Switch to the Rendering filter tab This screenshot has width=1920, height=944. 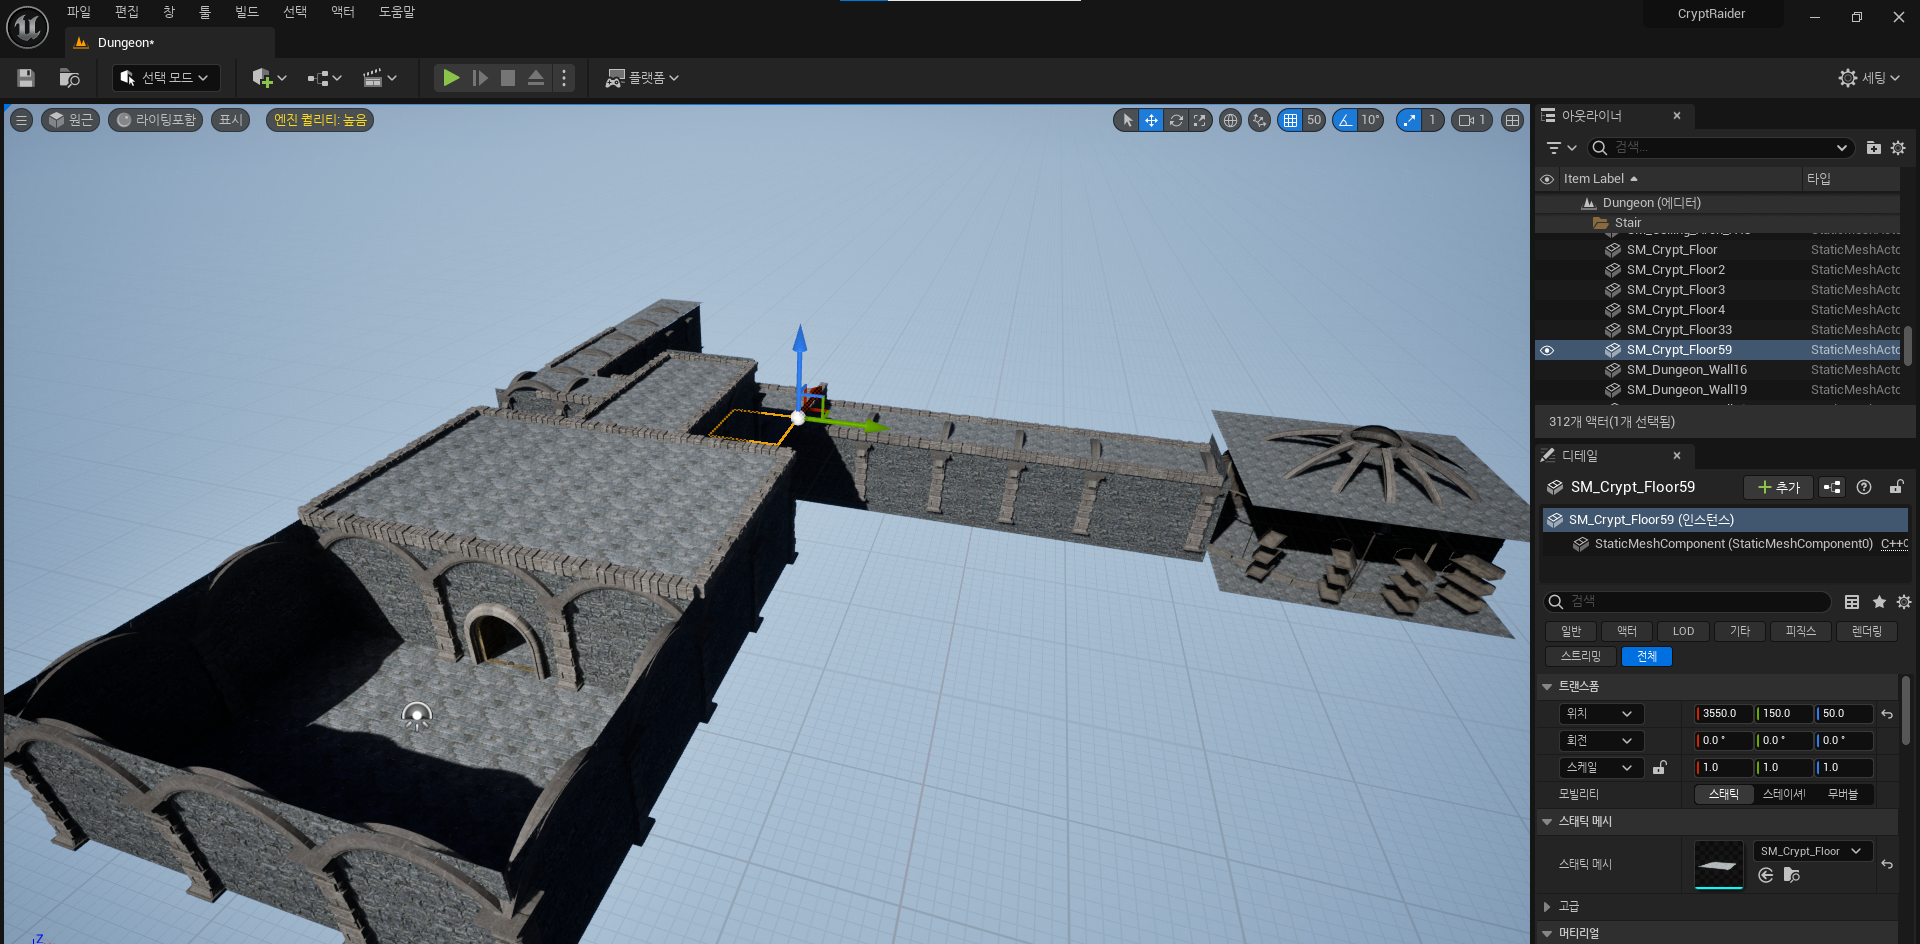pyautogui.click(x=1867, y=631)
